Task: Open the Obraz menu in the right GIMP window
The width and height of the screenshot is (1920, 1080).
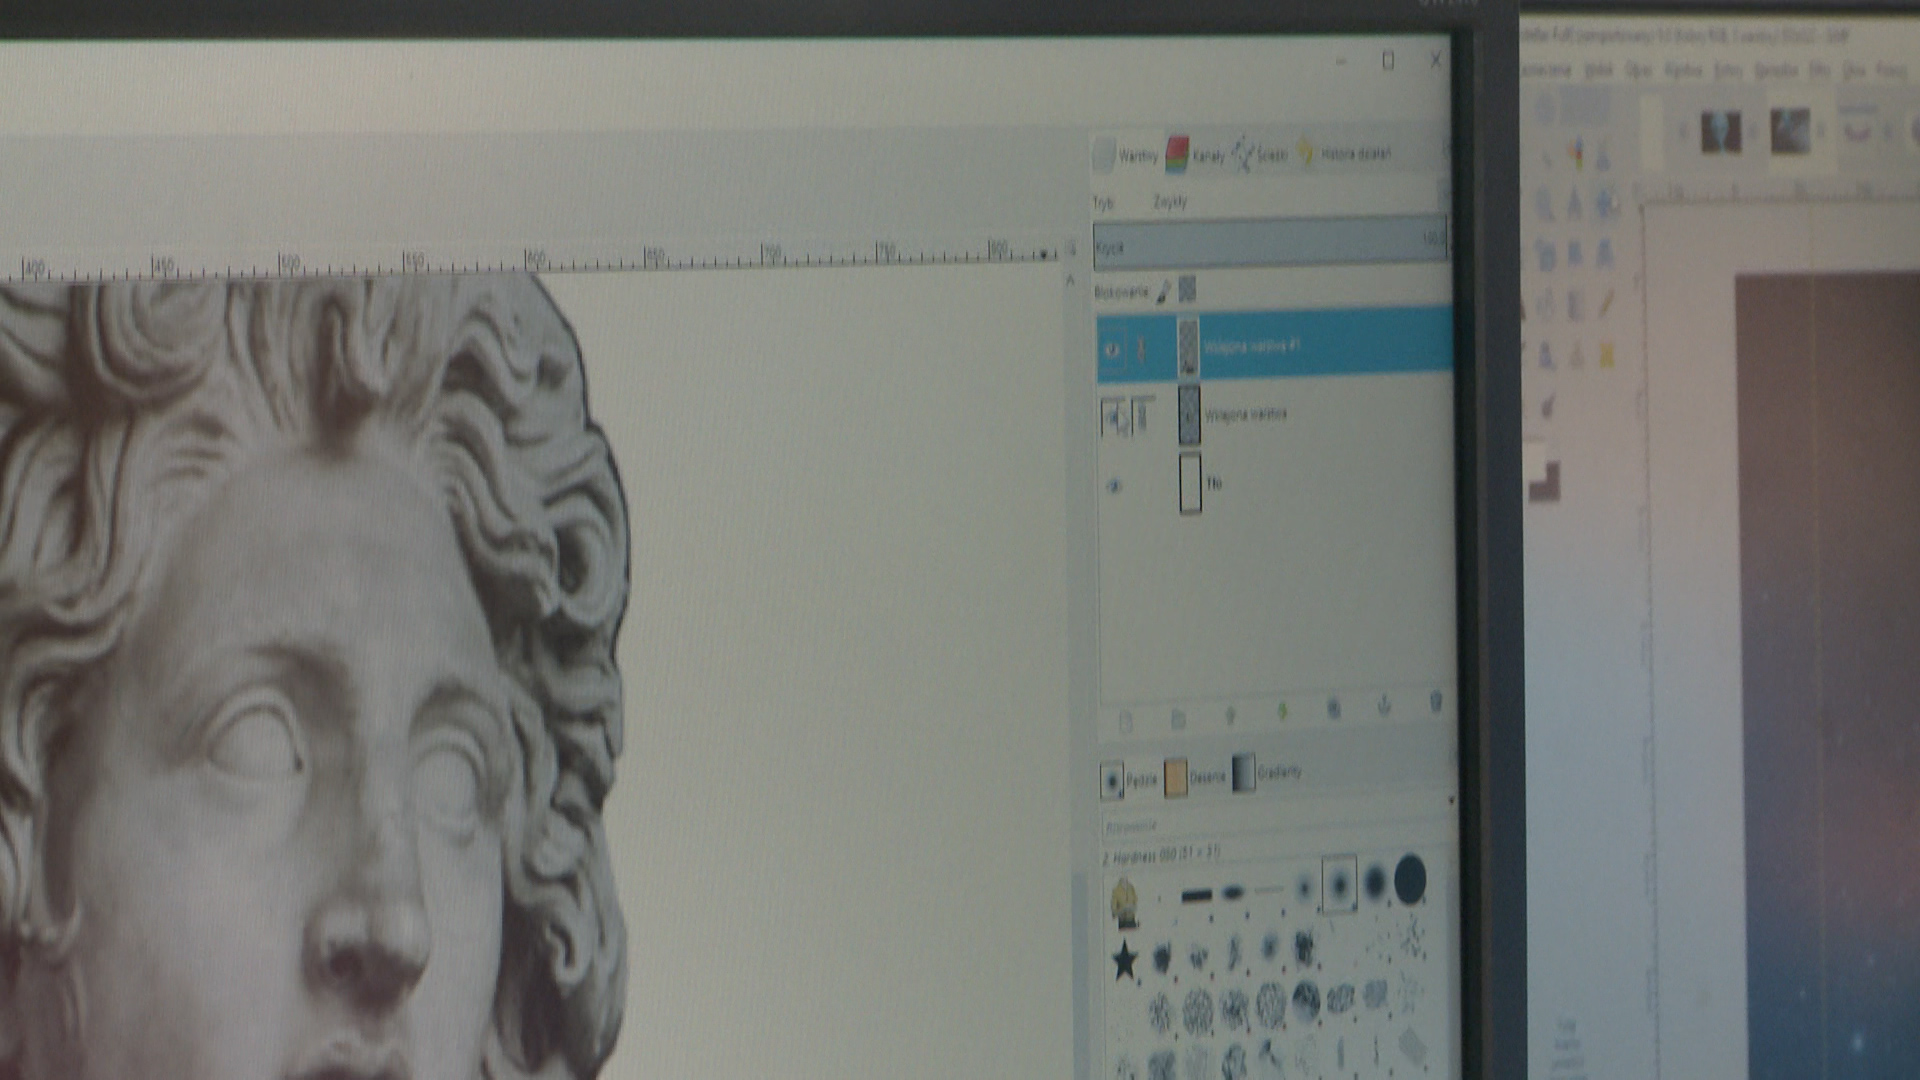Action: pos(1639,70)
